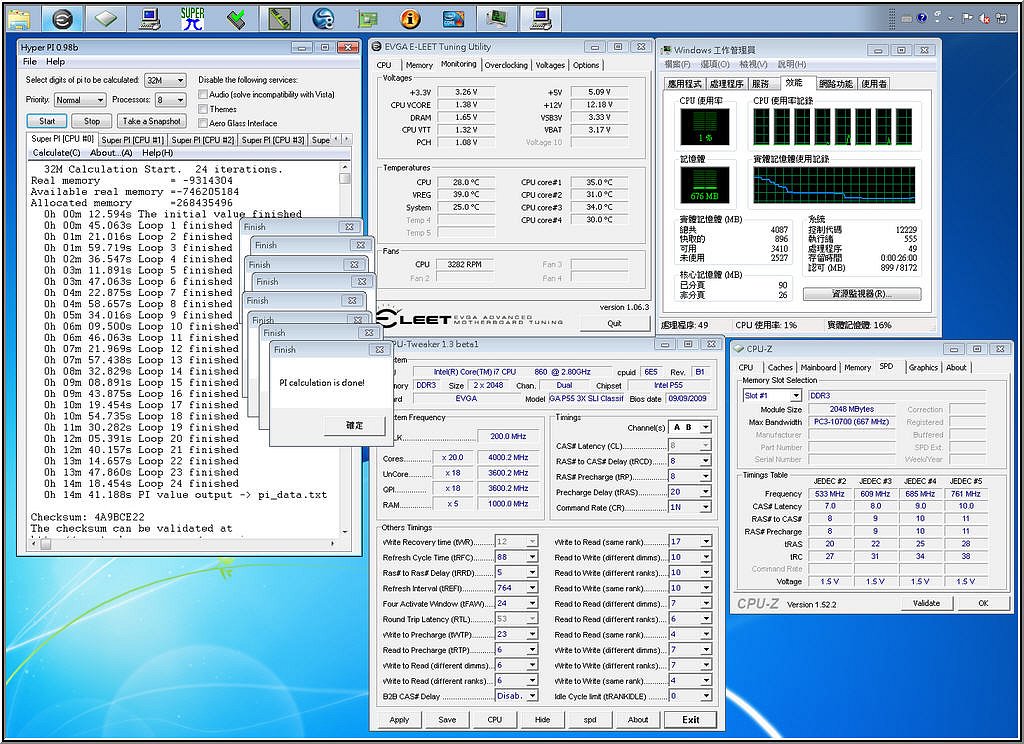Open the Action Center flag tray icon

coord(968,18)
